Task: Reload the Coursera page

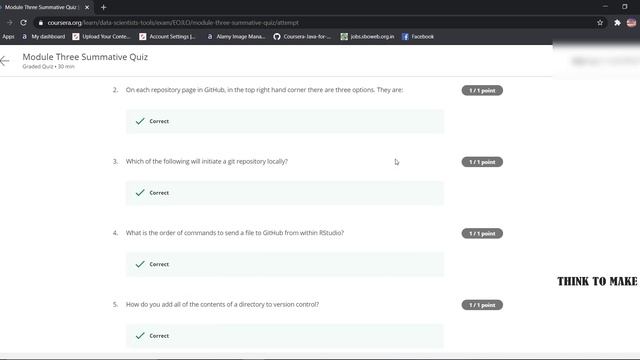Action: (x=23, y=23)
